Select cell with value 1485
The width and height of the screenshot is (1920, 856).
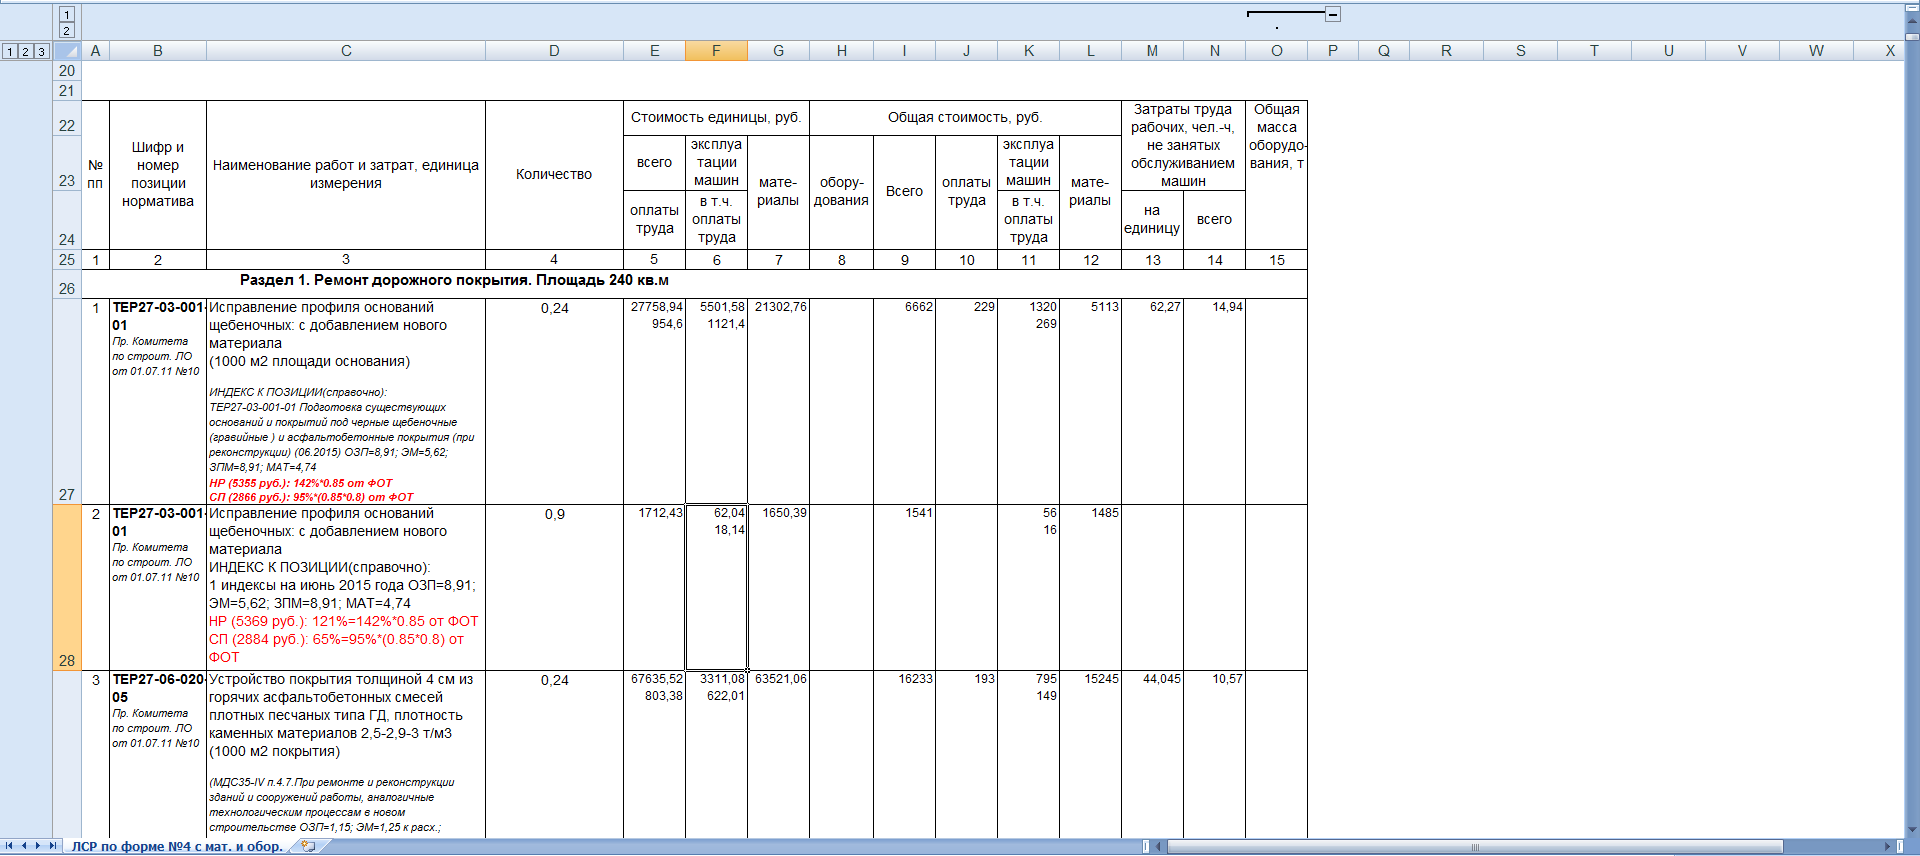coord(1090,587)
